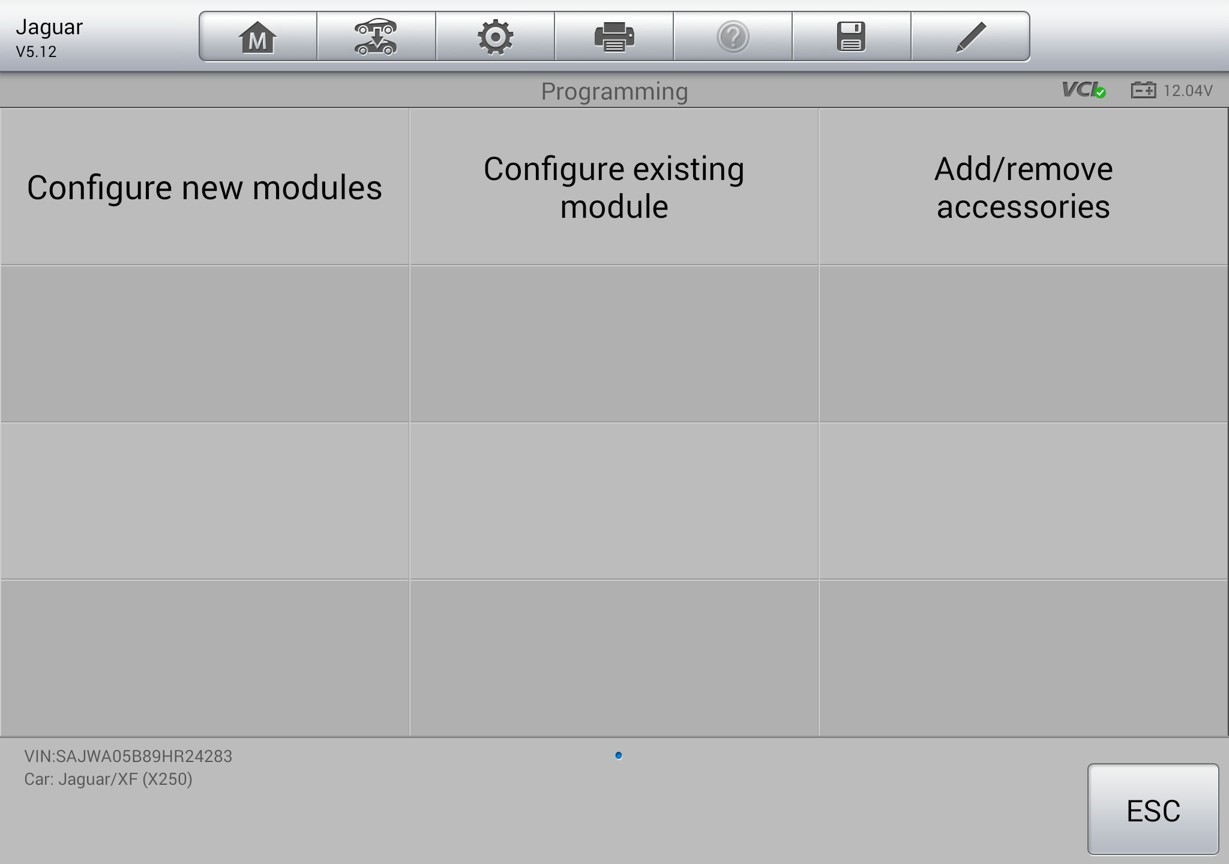This screenshot has height=864, width=1229.
Task: Click empty grid cell below Configure new modules
Action: [x=205, y=343]
